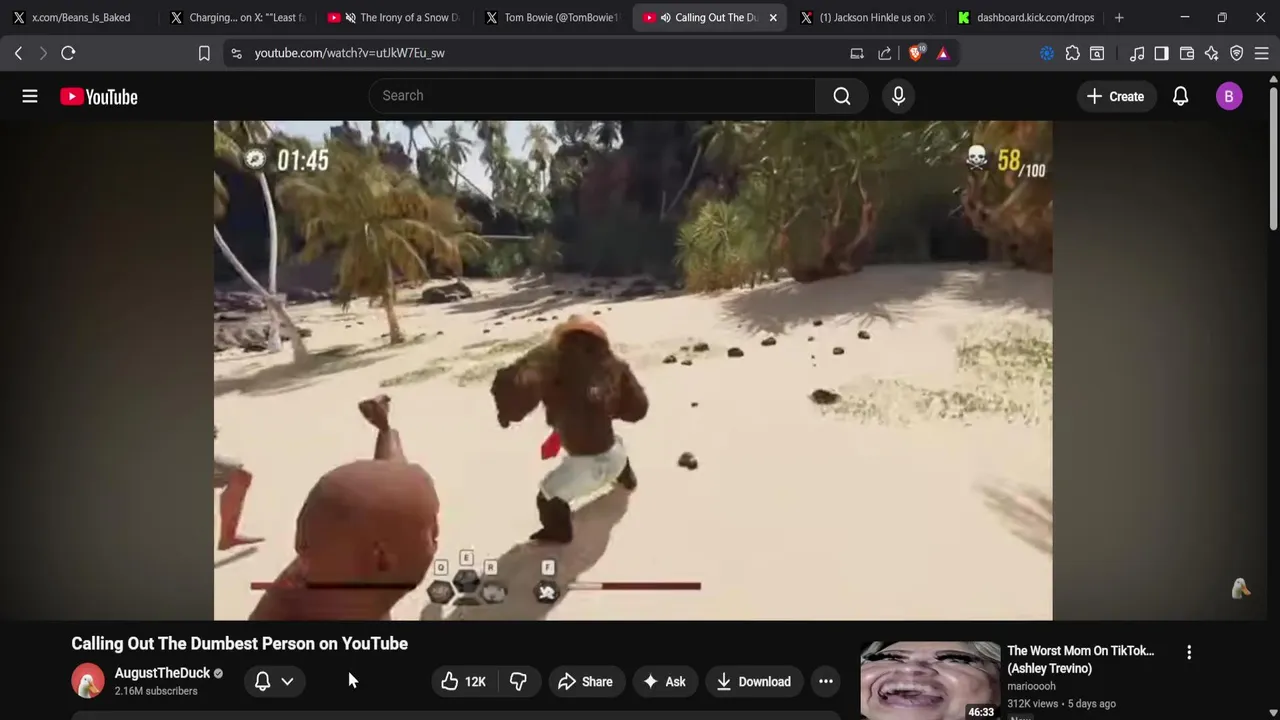Image resolution: width=1280 pixels, height=720 pixels.
Task: Reload the page
Action: [x=68, y=53]
